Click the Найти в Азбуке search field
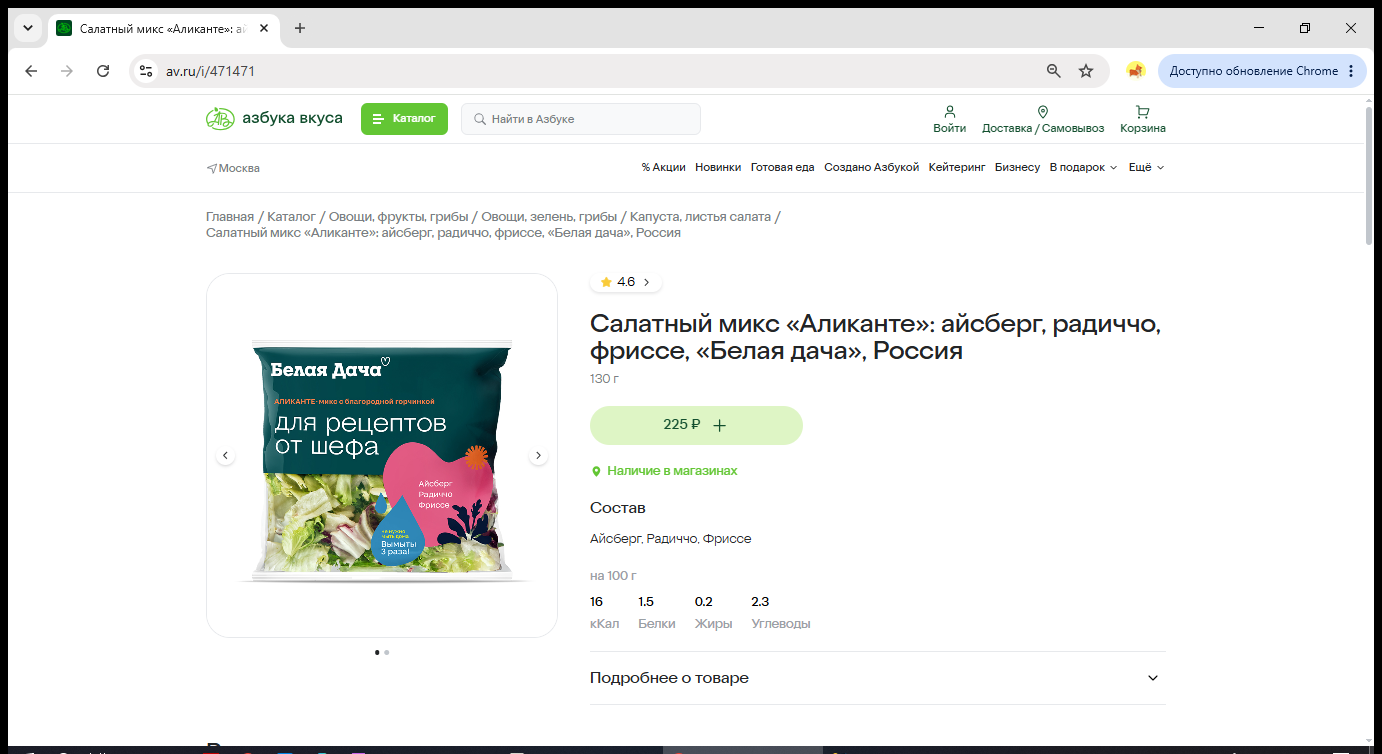The image size is (1382, 754). pyautogui.click(x=581, y=119)
